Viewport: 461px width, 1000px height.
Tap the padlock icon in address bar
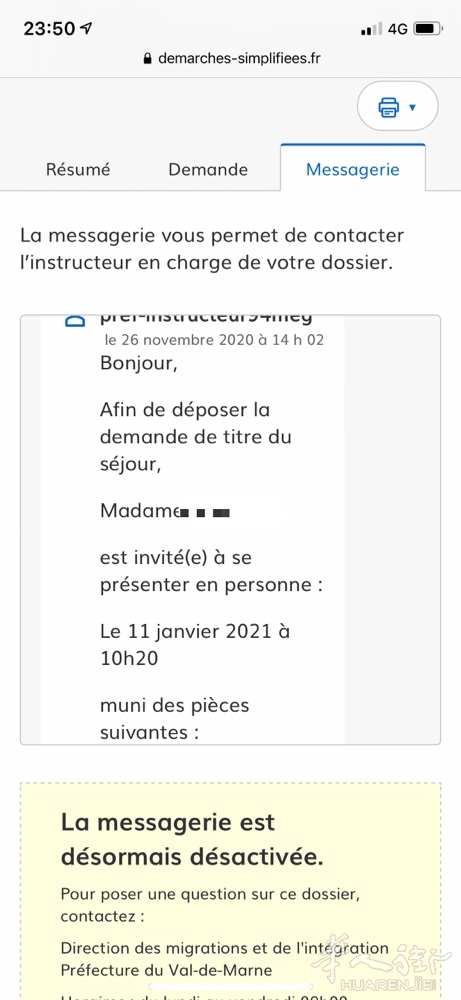148,59
